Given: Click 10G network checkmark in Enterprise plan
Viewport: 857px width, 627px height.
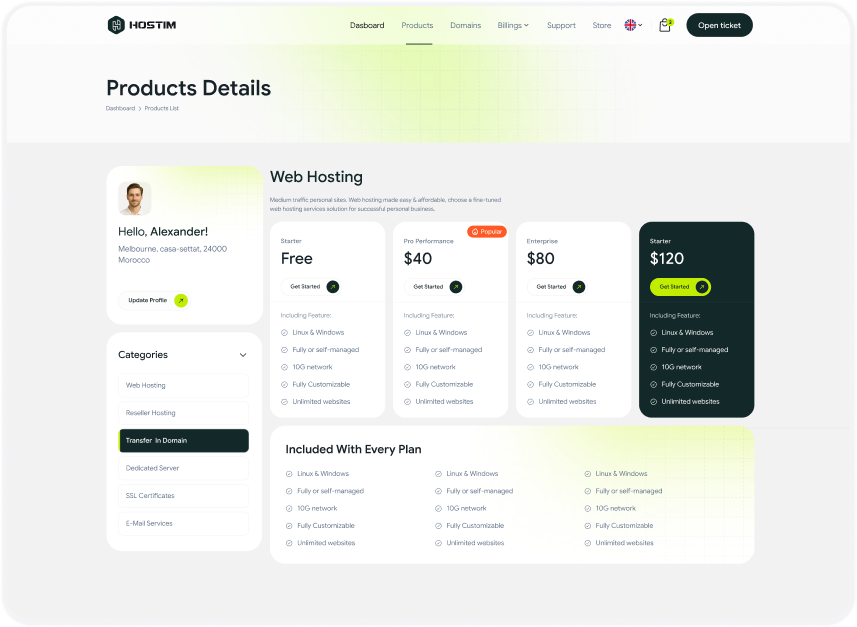Looking at the screenshot, I should (x=531, y=367).
